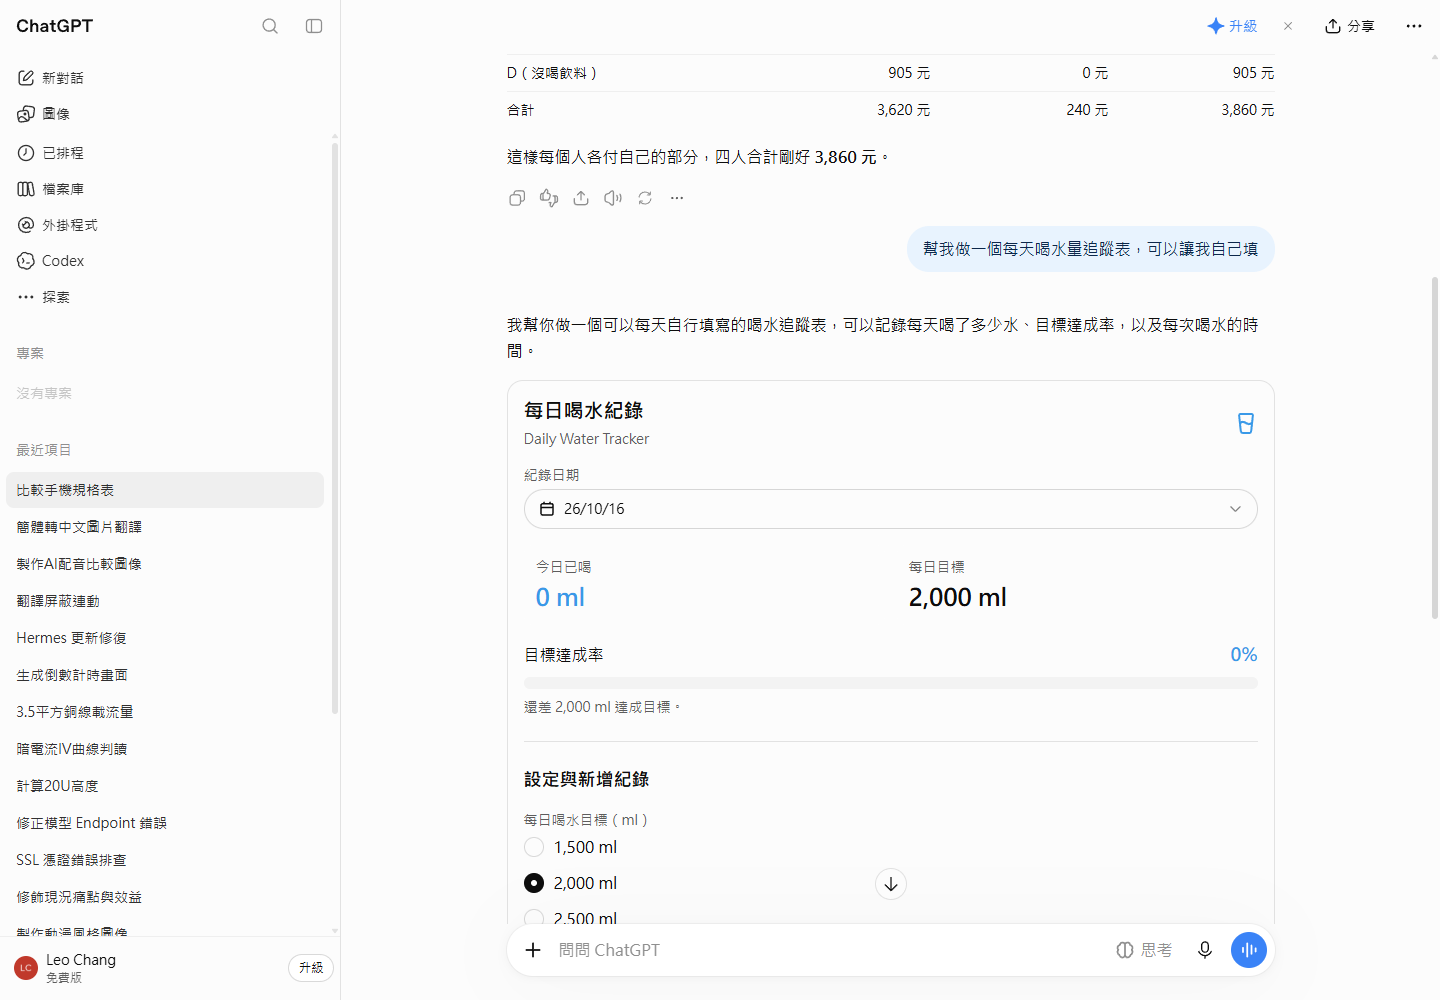Click the plus attach icon in the composer
This screenshot has height=1000, width=1440.
[533, 950]
